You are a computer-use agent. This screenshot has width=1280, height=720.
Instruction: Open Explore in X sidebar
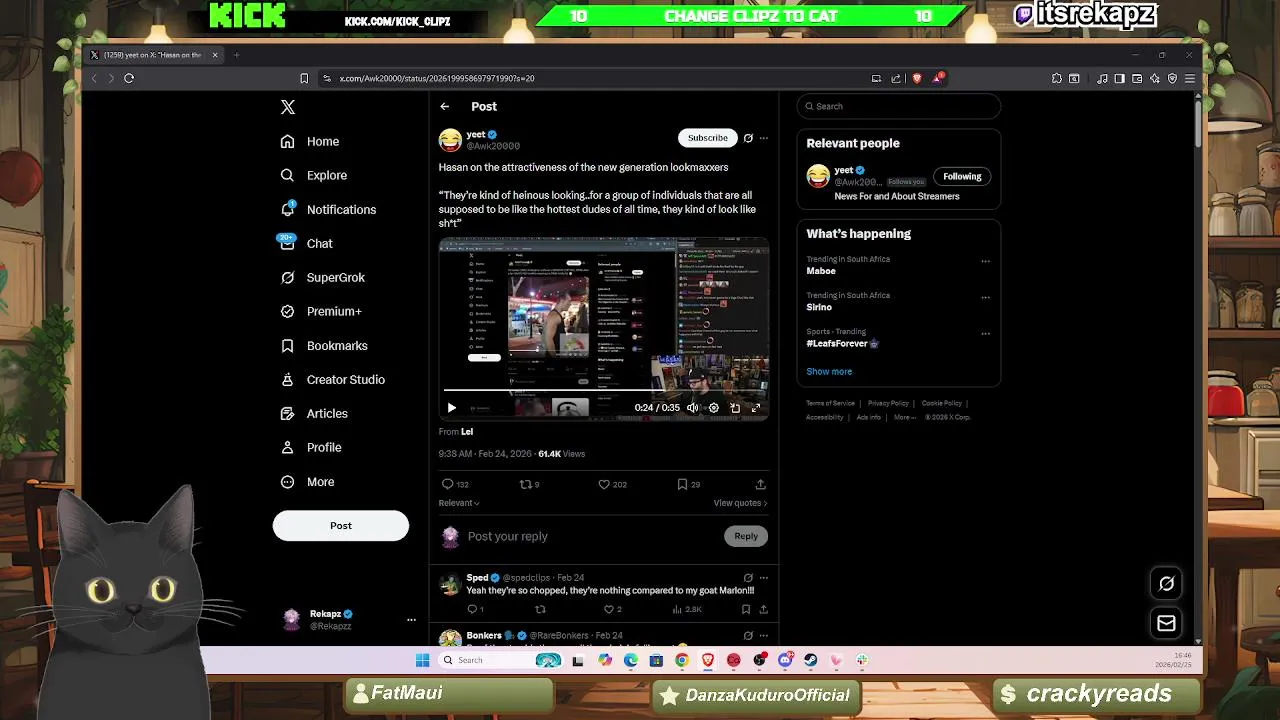(313, 176)
